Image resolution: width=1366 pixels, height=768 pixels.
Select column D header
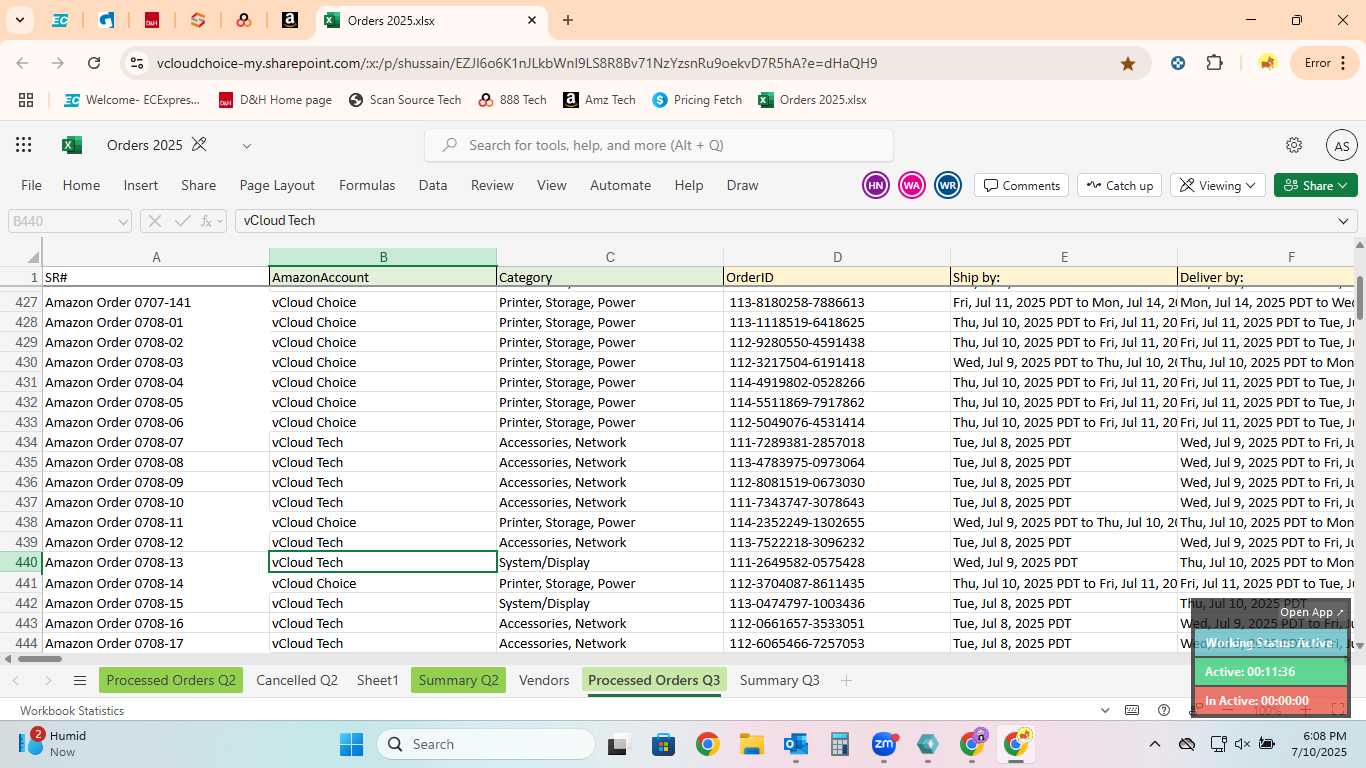tap(837, 257)
